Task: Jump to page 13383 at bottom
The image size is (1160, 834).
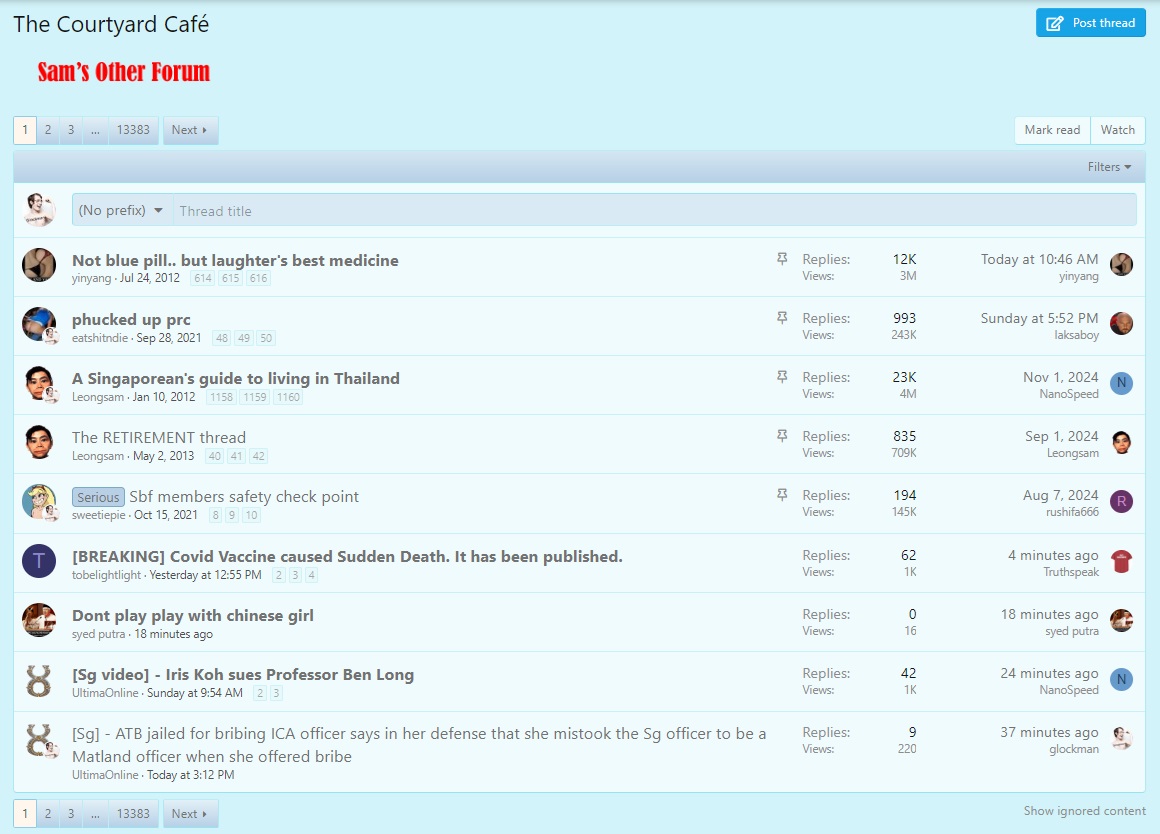Action: (133, 814)
